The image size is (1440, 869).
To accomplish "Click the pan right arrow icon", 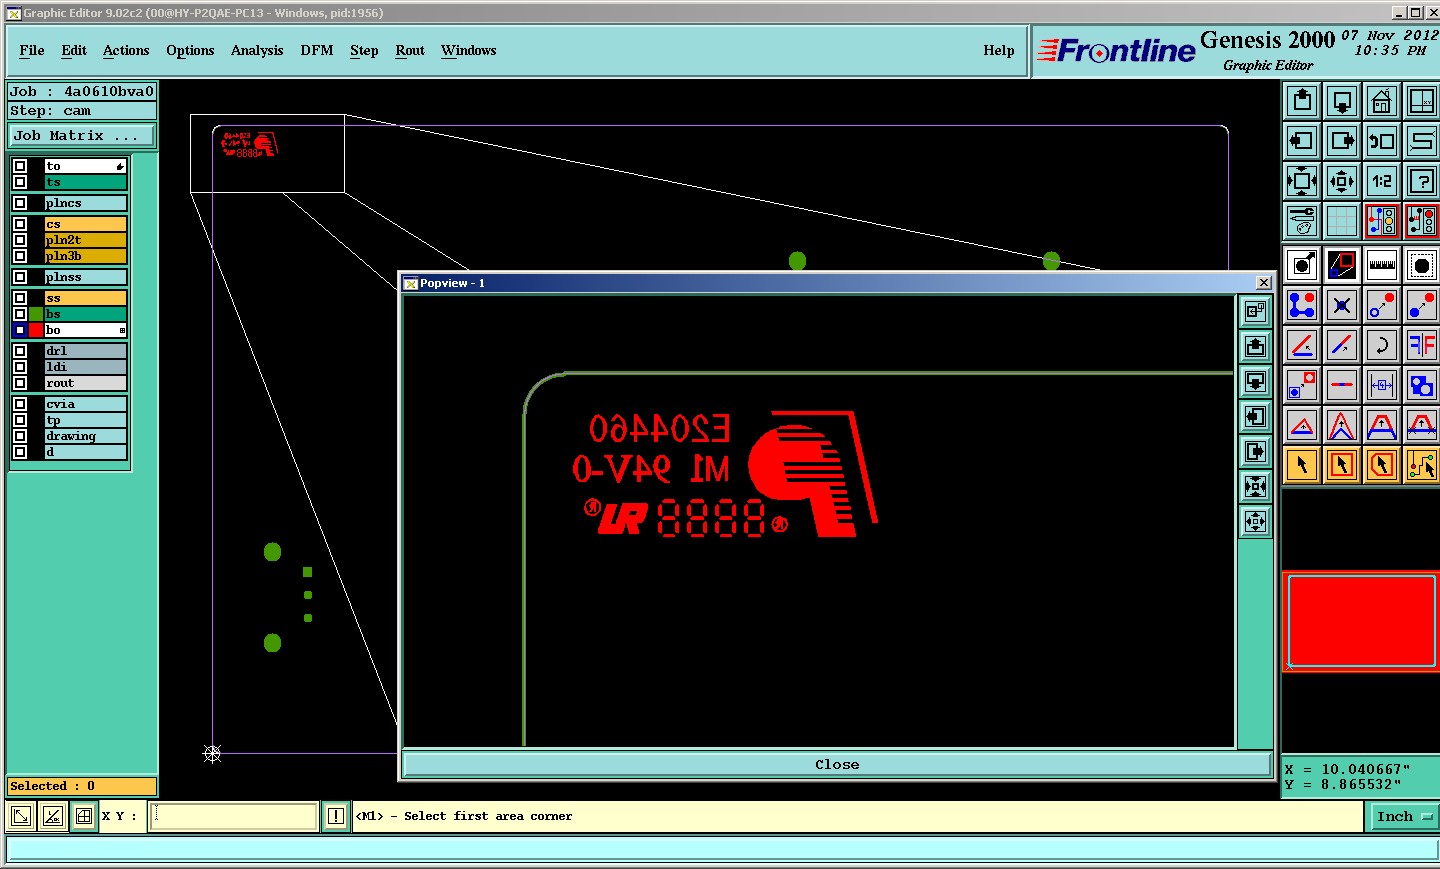I will click(x=1342, y=141).
